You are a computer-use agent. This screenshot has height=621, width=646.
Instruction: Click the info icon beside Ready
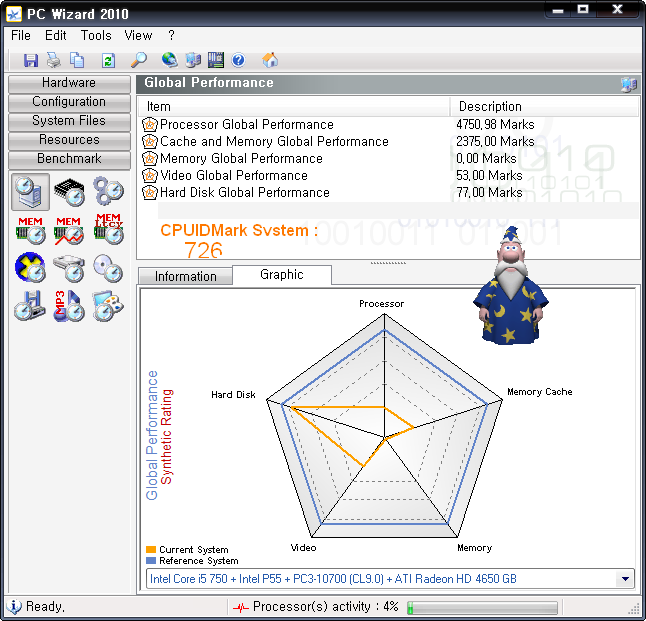[14, 607]
